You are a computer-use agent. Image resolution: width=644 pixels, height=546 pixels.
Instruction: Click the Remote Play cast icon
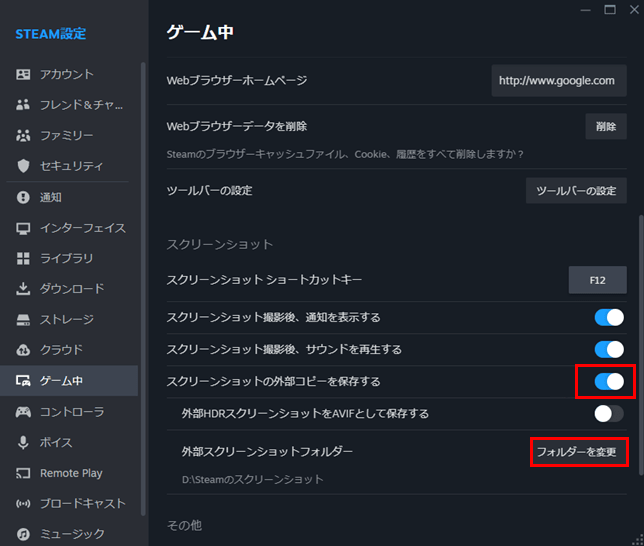pos(23,473)
